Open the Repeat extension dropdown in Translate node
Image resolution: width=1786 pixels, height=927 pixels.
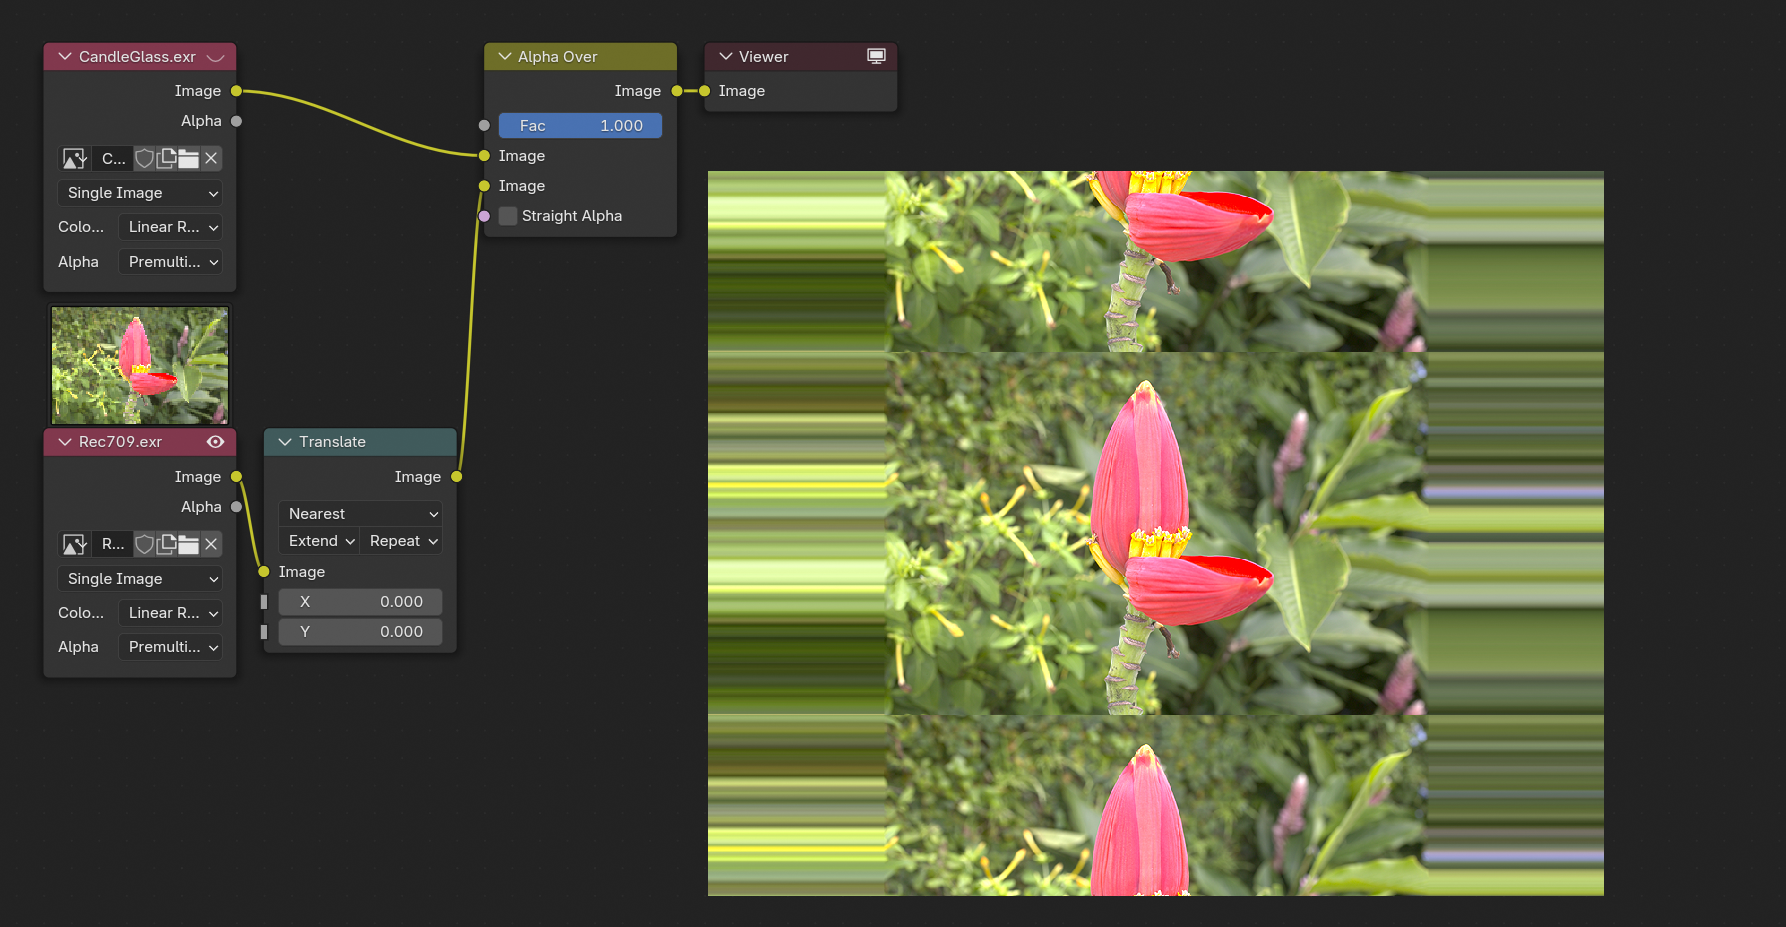pos(402,541)
